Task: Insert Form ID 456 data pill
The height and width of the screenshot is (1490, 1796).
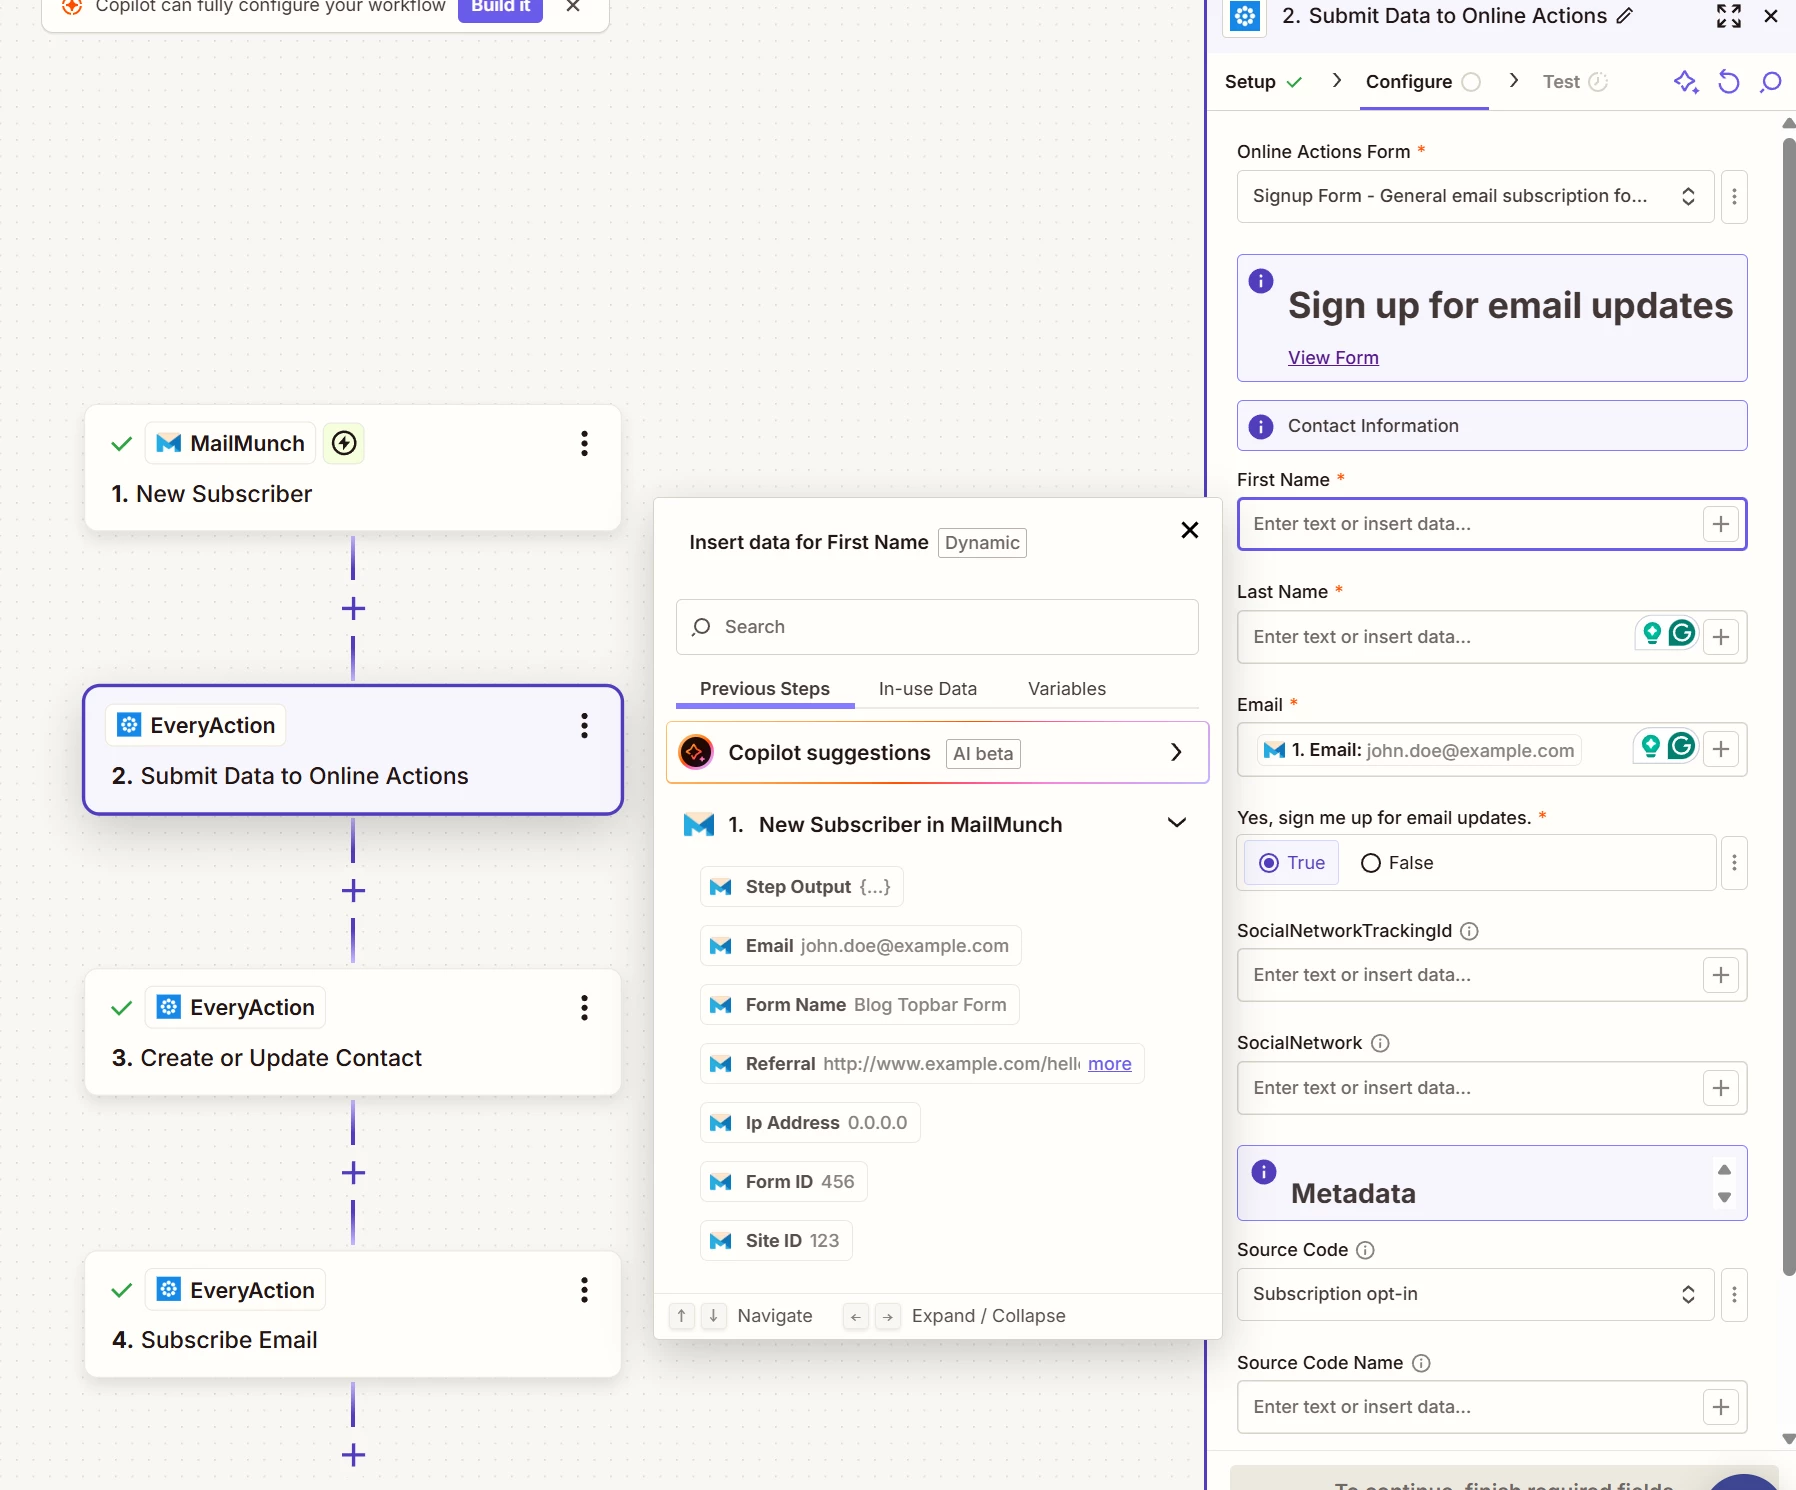Action: [784, 1182]
